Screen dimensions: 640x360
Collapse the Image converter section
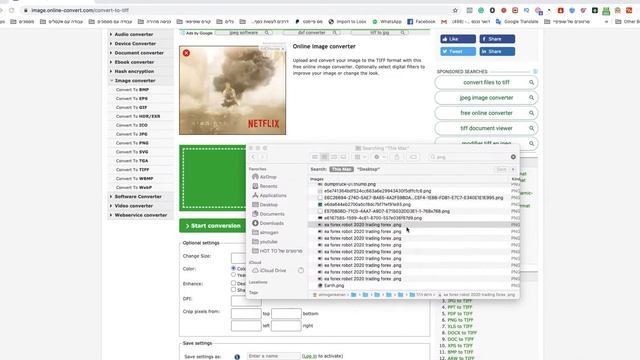point(135,81)
